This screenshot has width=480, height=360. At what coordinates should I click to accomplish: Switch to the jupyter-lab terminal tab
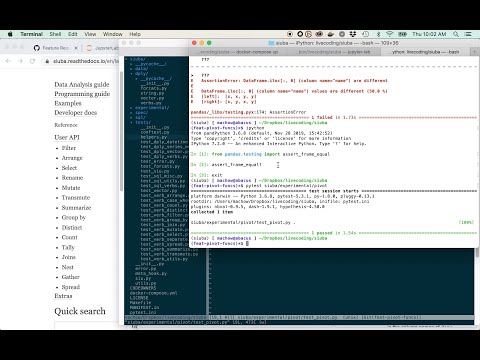click(x=333, y=52)
